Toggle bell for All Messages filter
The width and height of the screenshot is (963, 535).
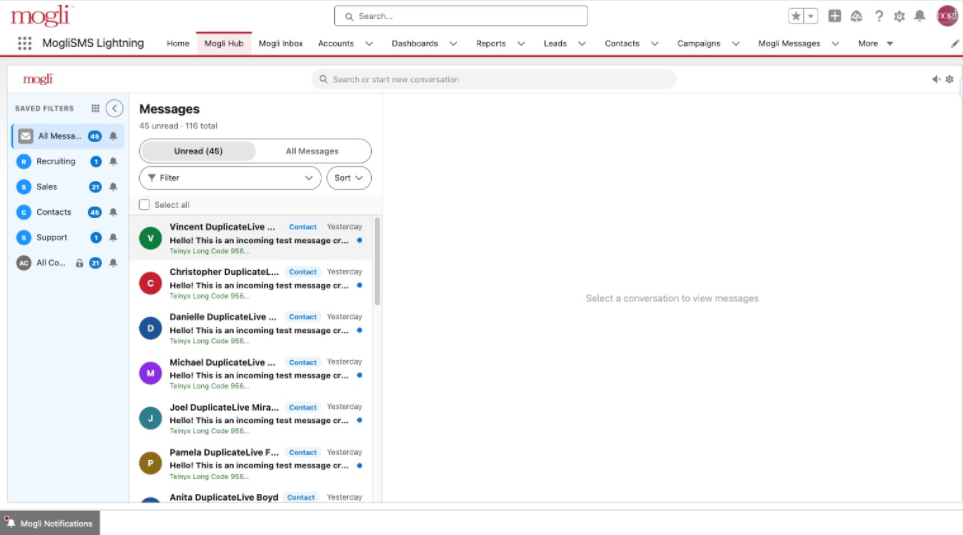click(x=113, y=136)
